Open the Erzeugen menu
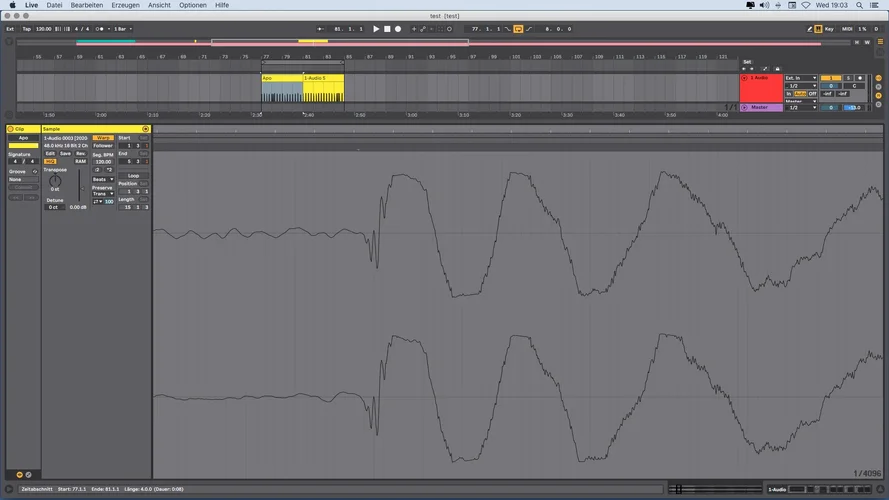Viewport: 889px width, 500px height. (125, 5)
